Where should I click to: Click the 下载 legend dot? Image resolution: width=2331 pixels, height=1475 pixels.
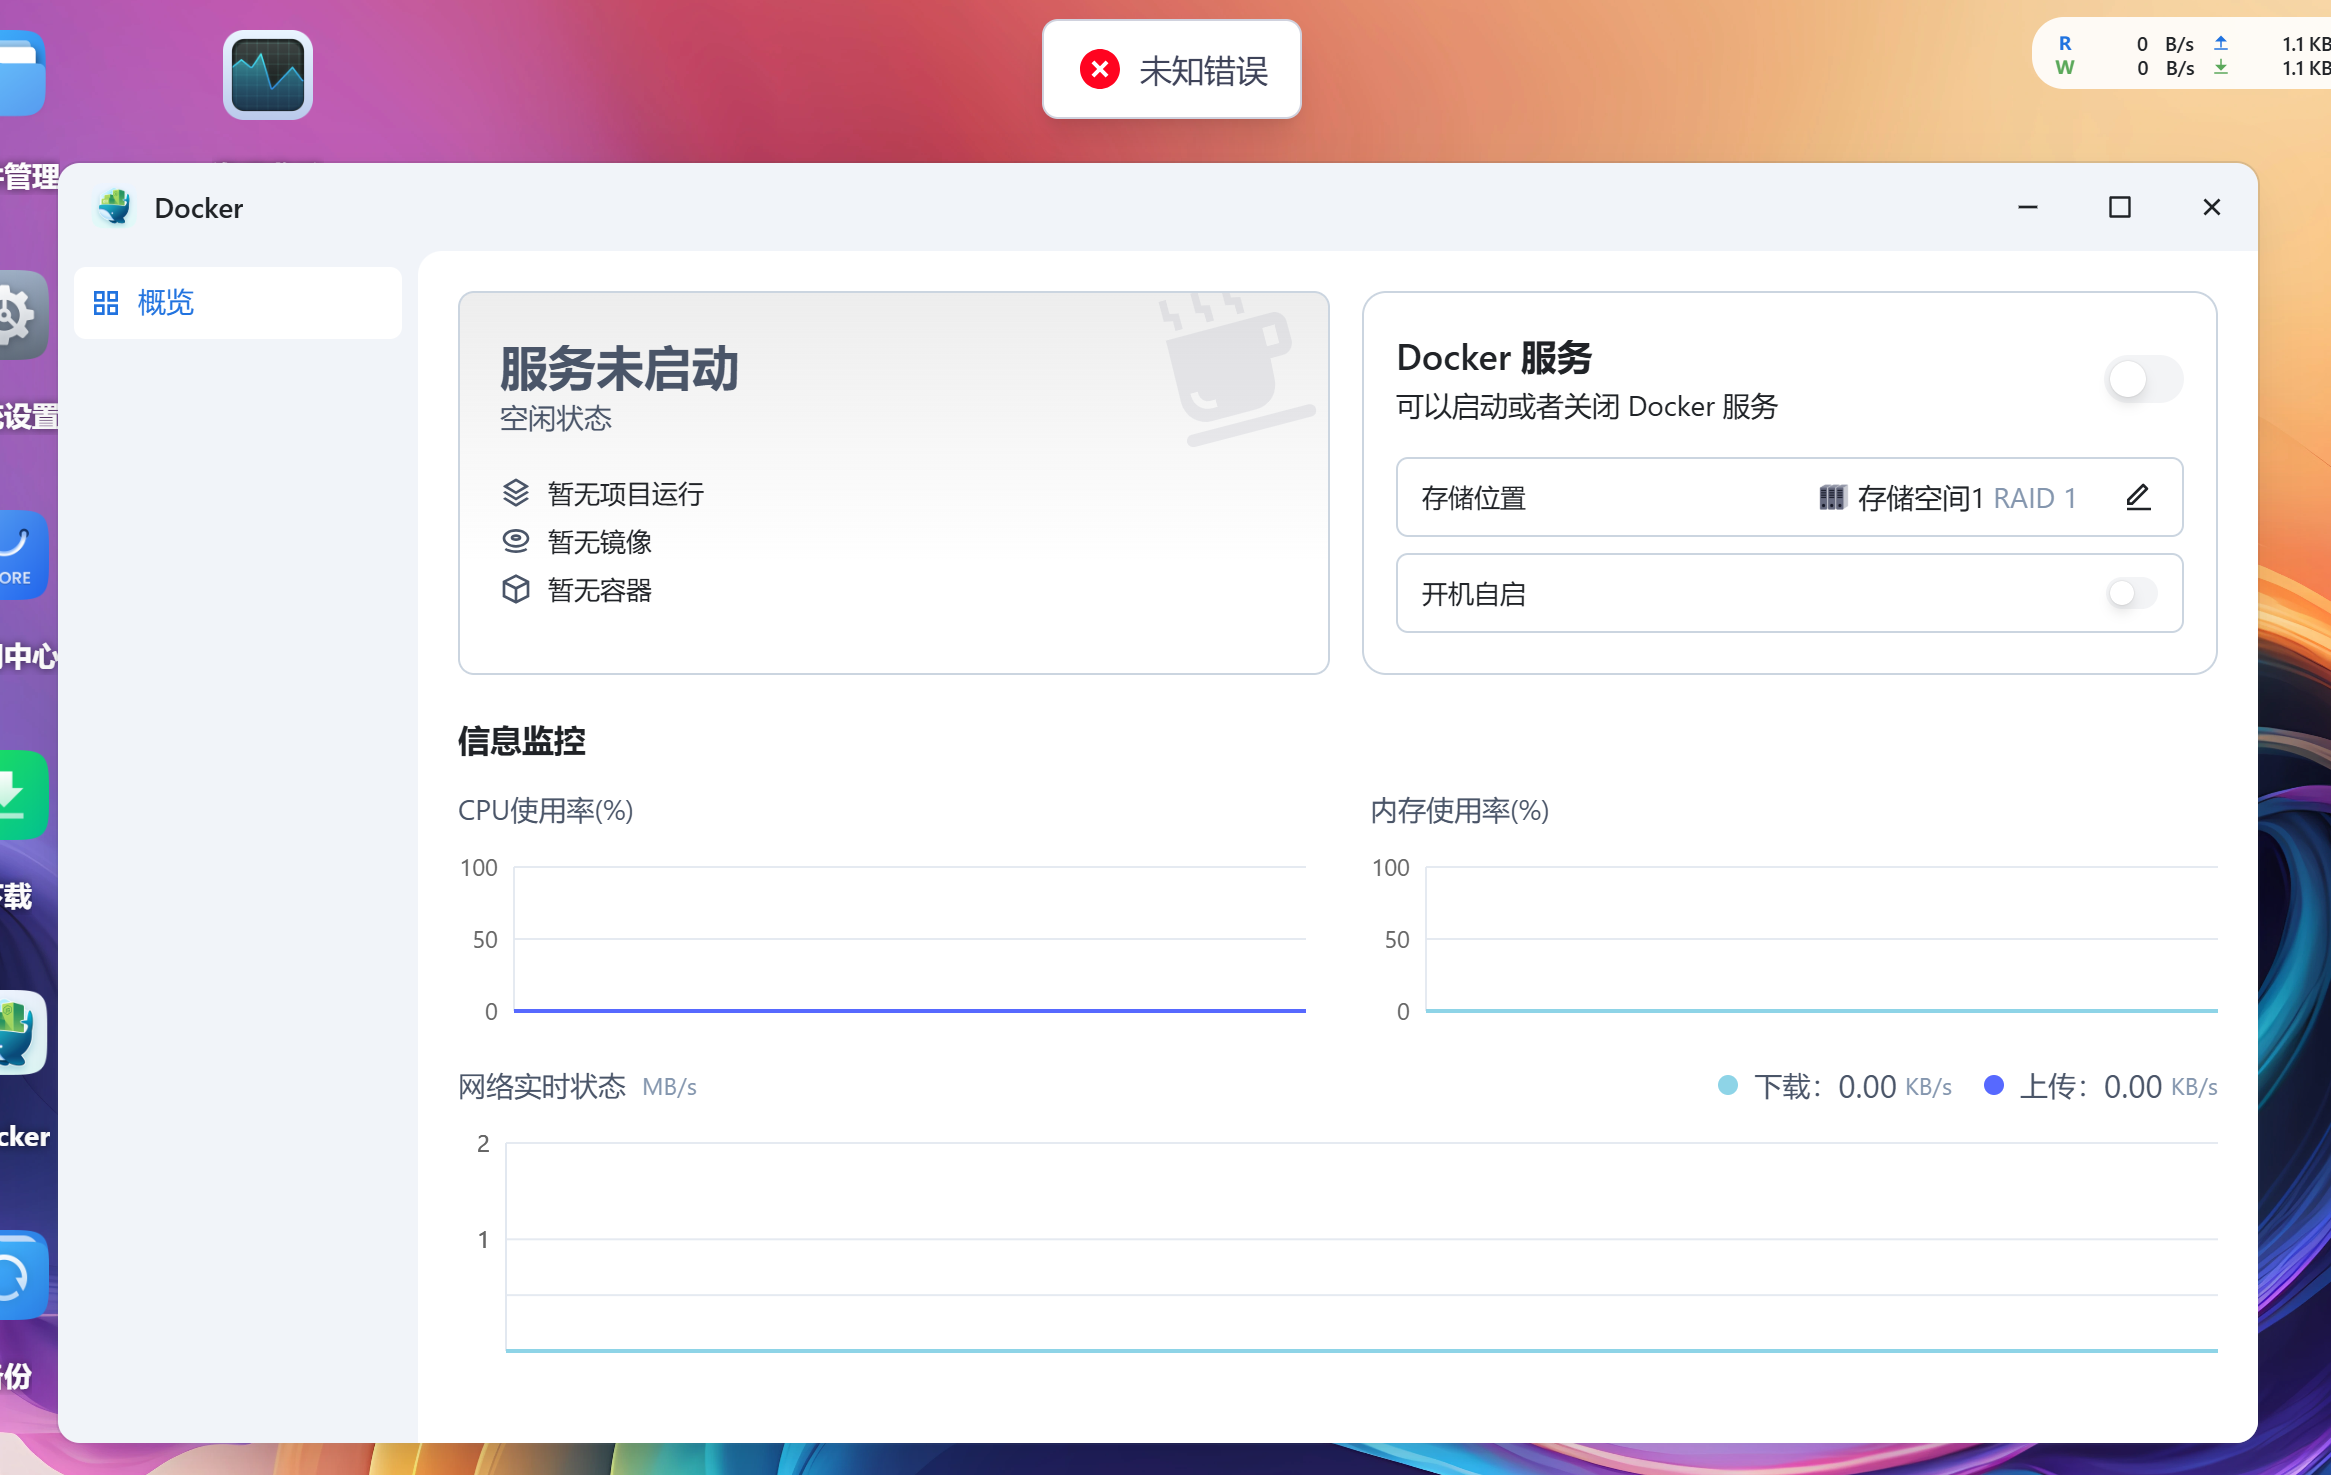click(x=1728, y=1086)
